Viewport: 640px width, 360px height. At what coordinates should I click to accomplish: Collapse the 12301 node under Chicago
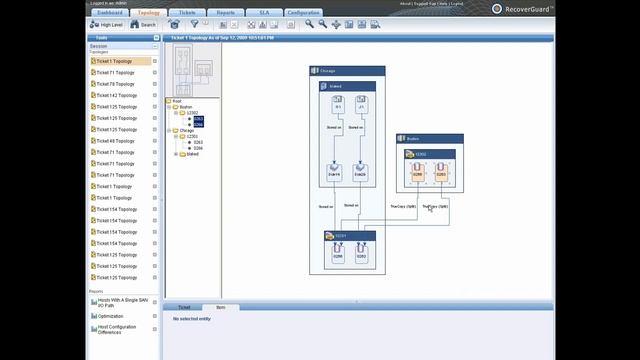point(176,137)
